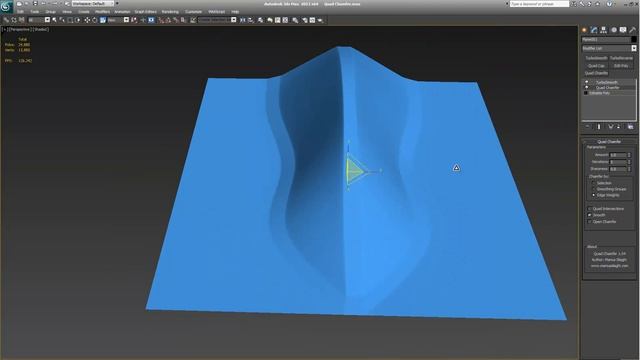Click the Render Production teapot icon

320,20
